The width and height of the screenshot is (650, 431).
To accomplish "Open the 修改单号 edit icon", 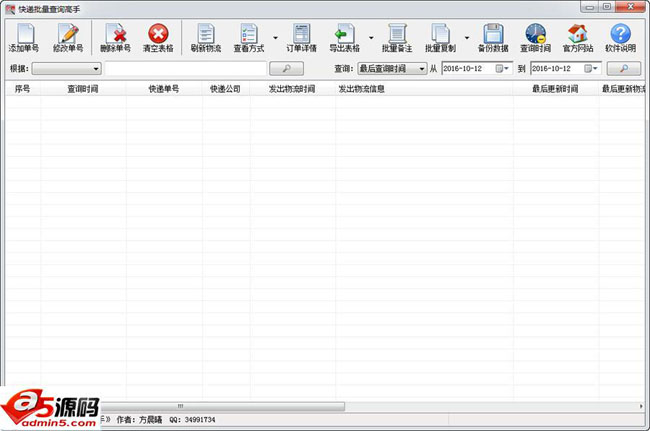I will [68, 38].
